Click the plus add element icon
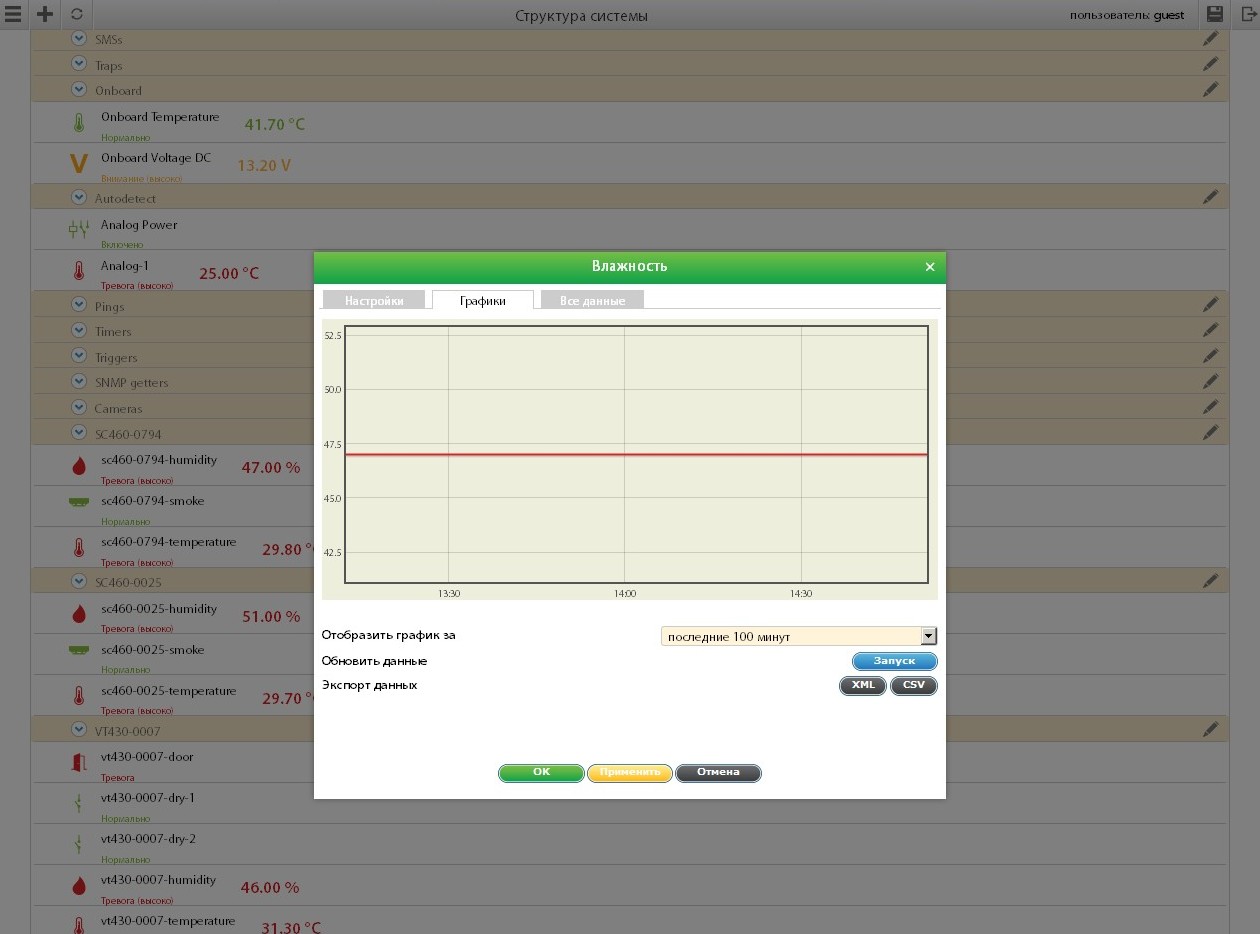 pos(45,14)
